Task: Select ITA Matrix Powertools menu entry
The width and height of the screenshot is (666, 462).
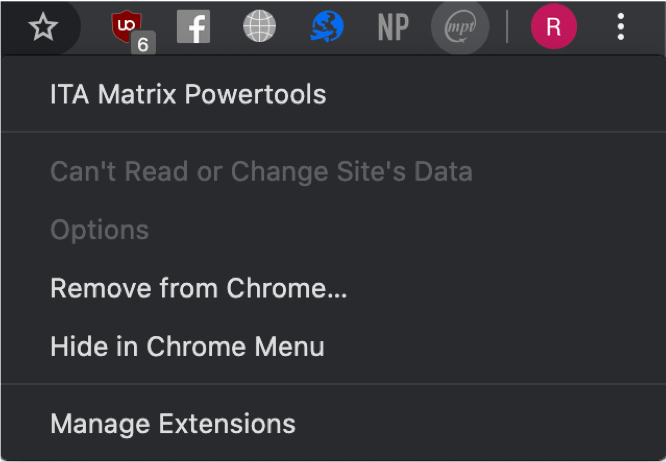Action: coord(188,95)
